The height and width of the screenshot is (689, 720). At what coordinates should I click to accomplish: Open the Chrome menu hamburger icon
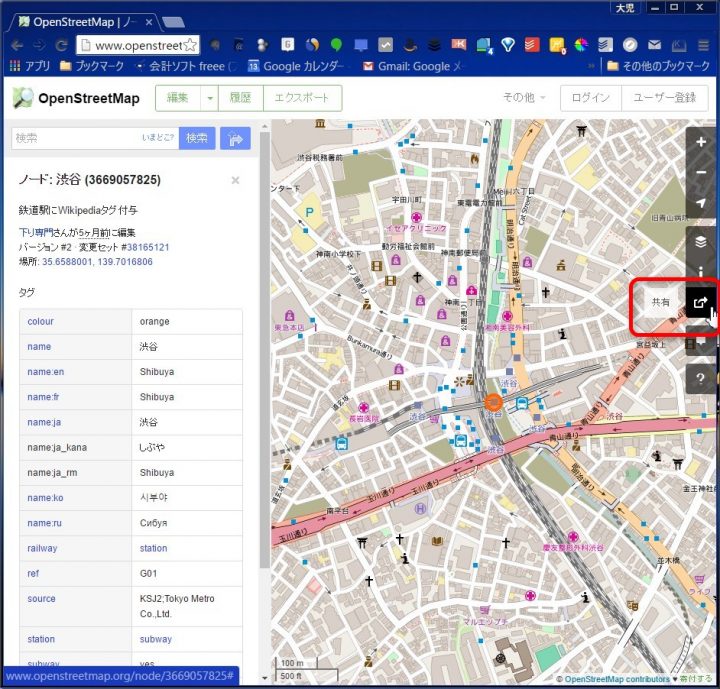tap(703, 45)
